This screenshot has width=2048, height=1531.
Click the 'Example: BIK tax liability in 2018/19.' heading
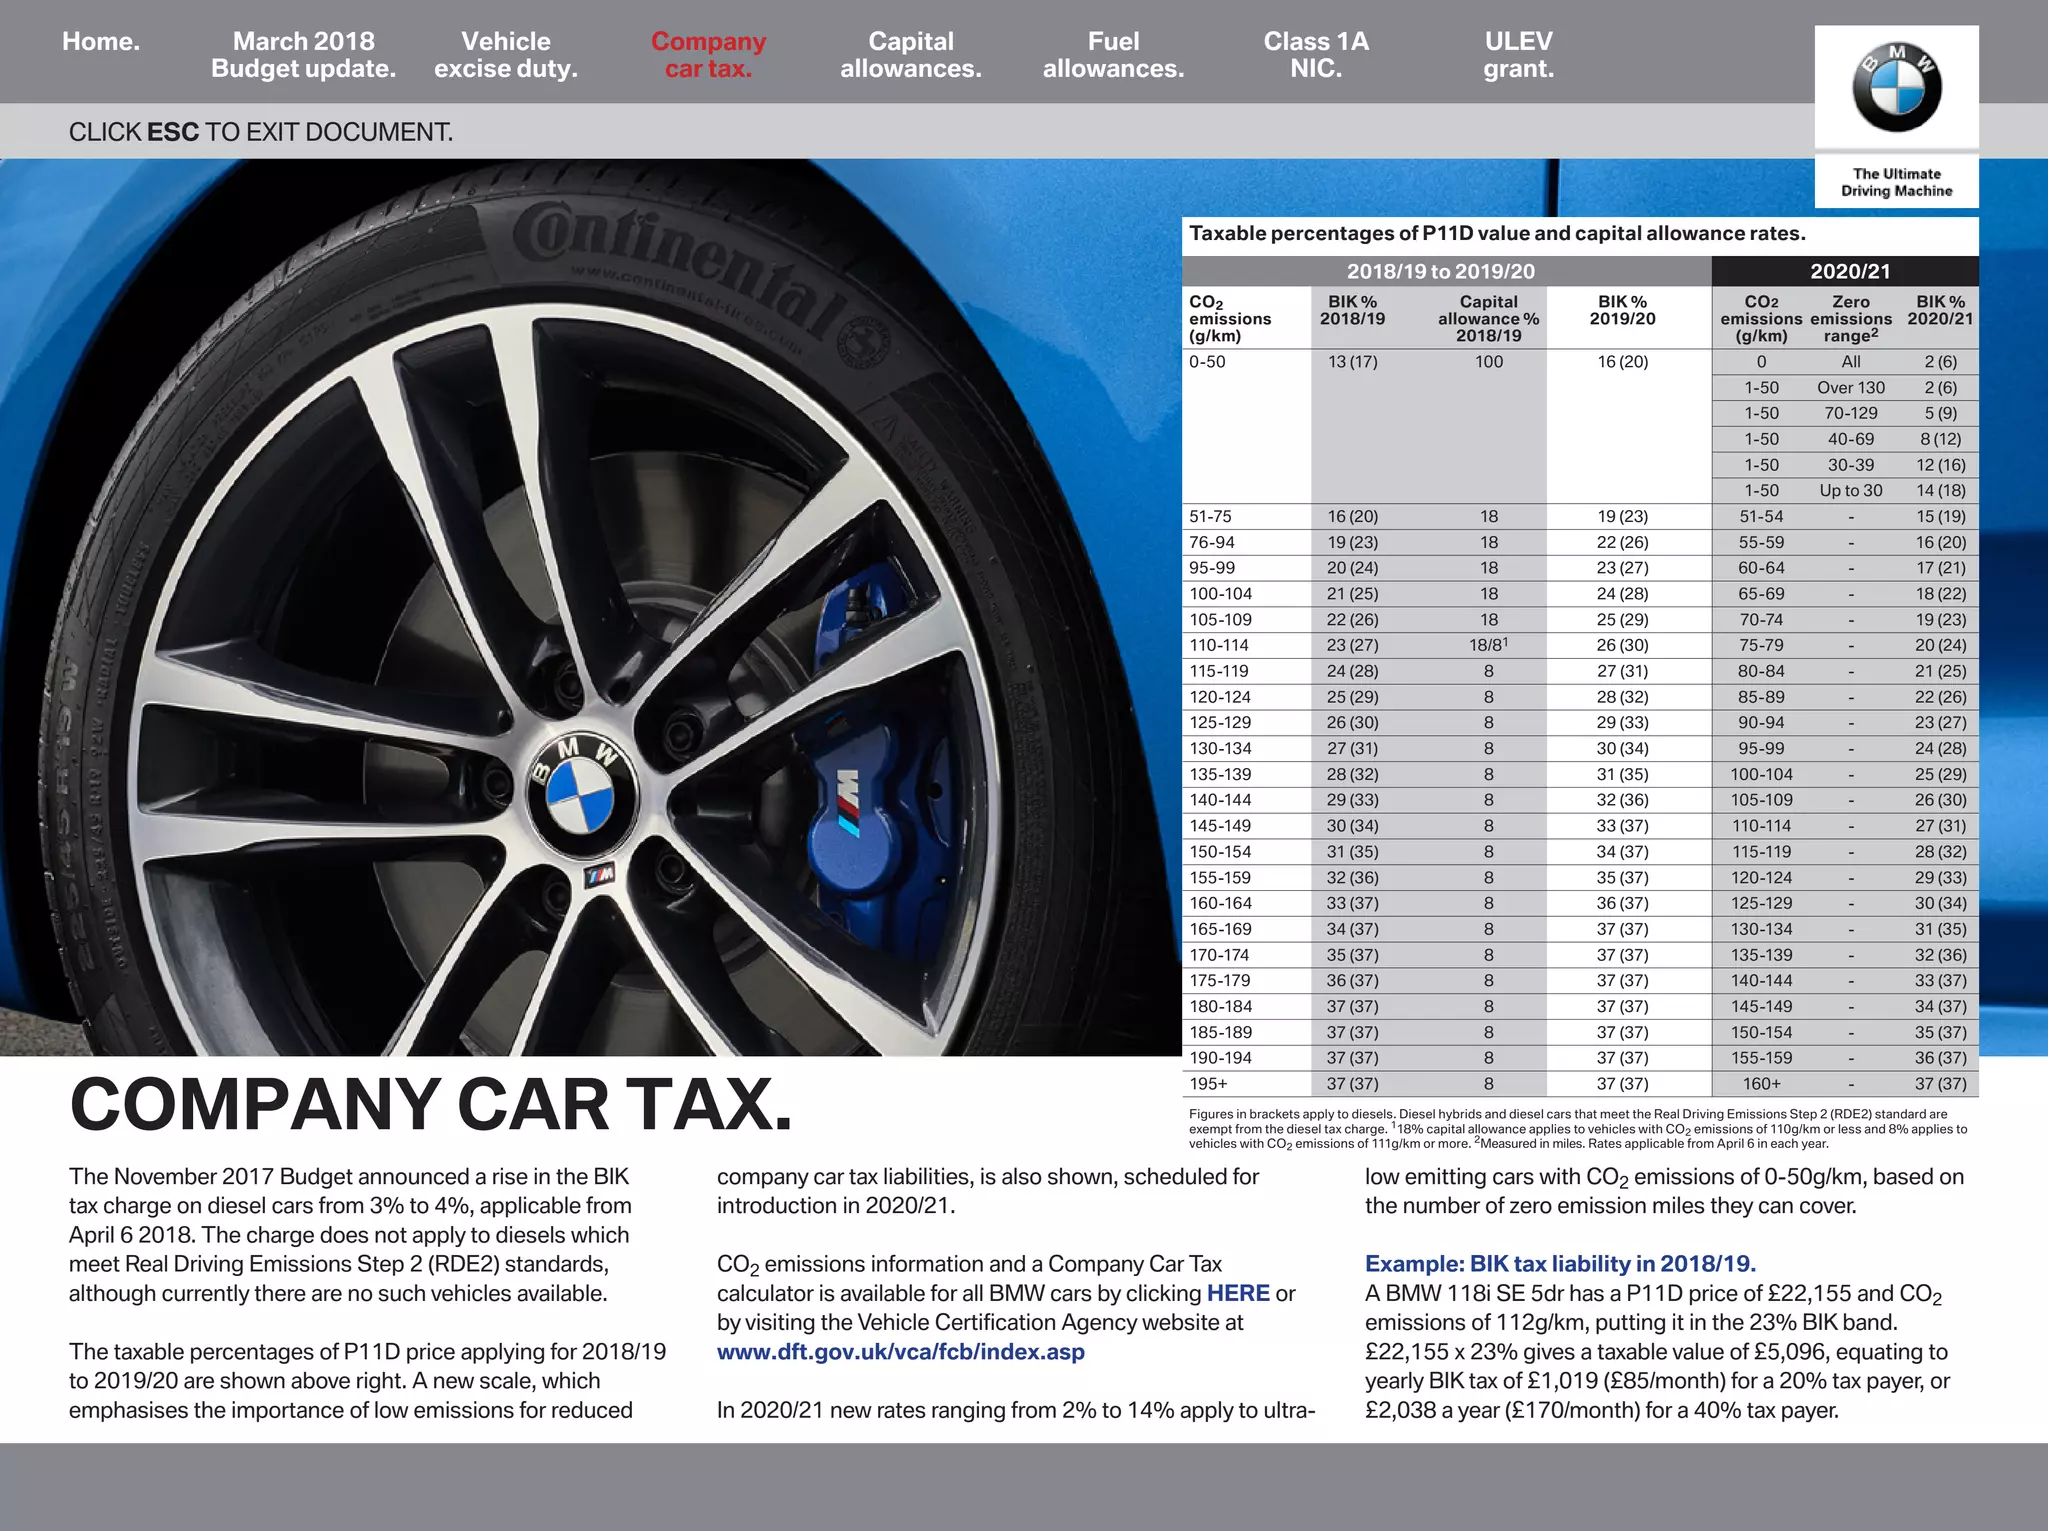(1560, 1264)
